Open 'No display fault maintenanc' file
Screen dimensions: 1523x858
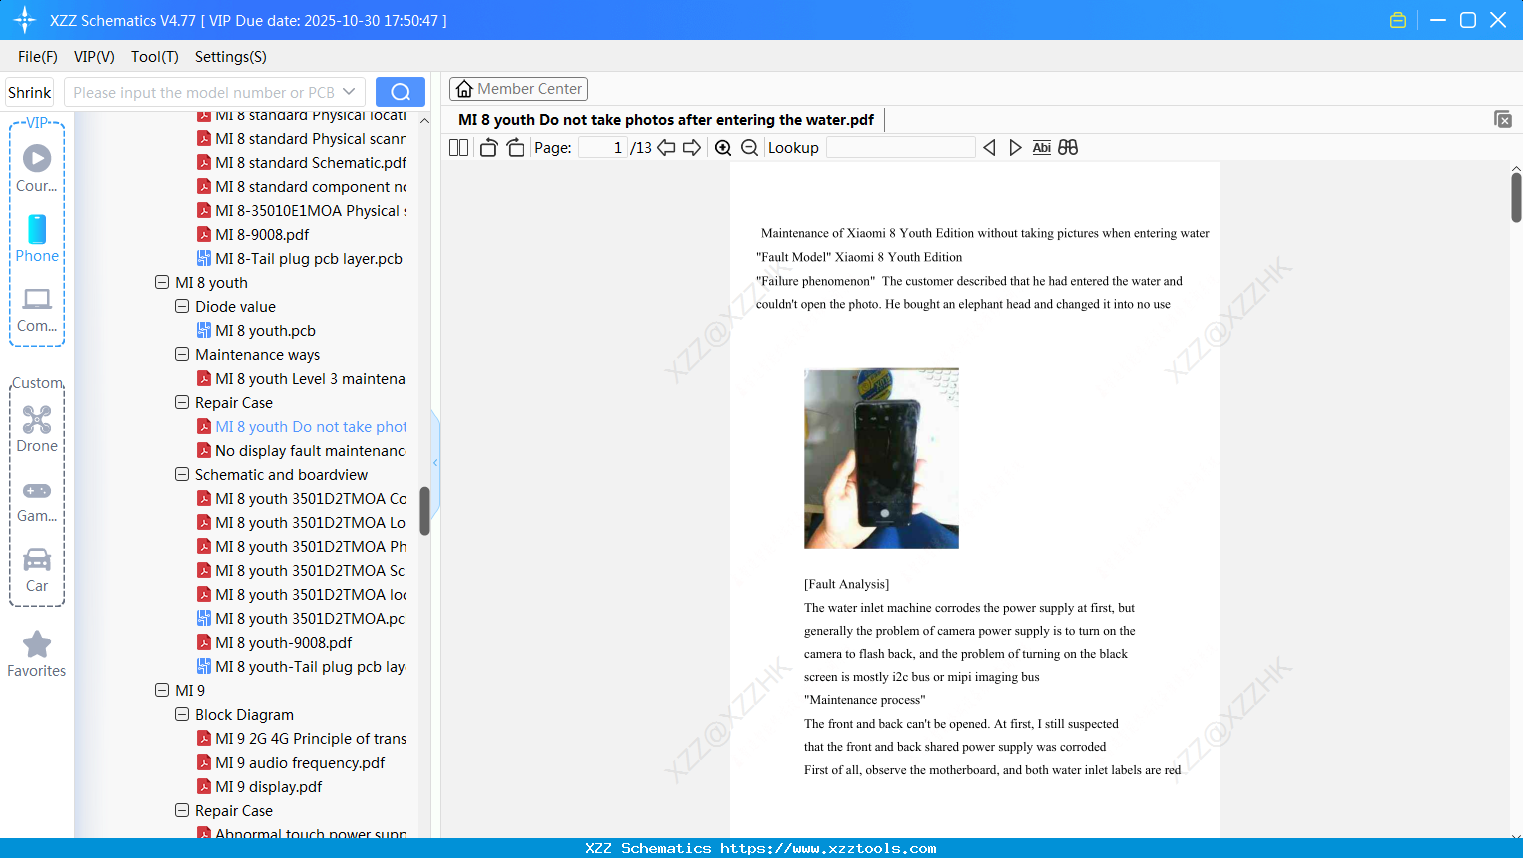tap(301, 451)
